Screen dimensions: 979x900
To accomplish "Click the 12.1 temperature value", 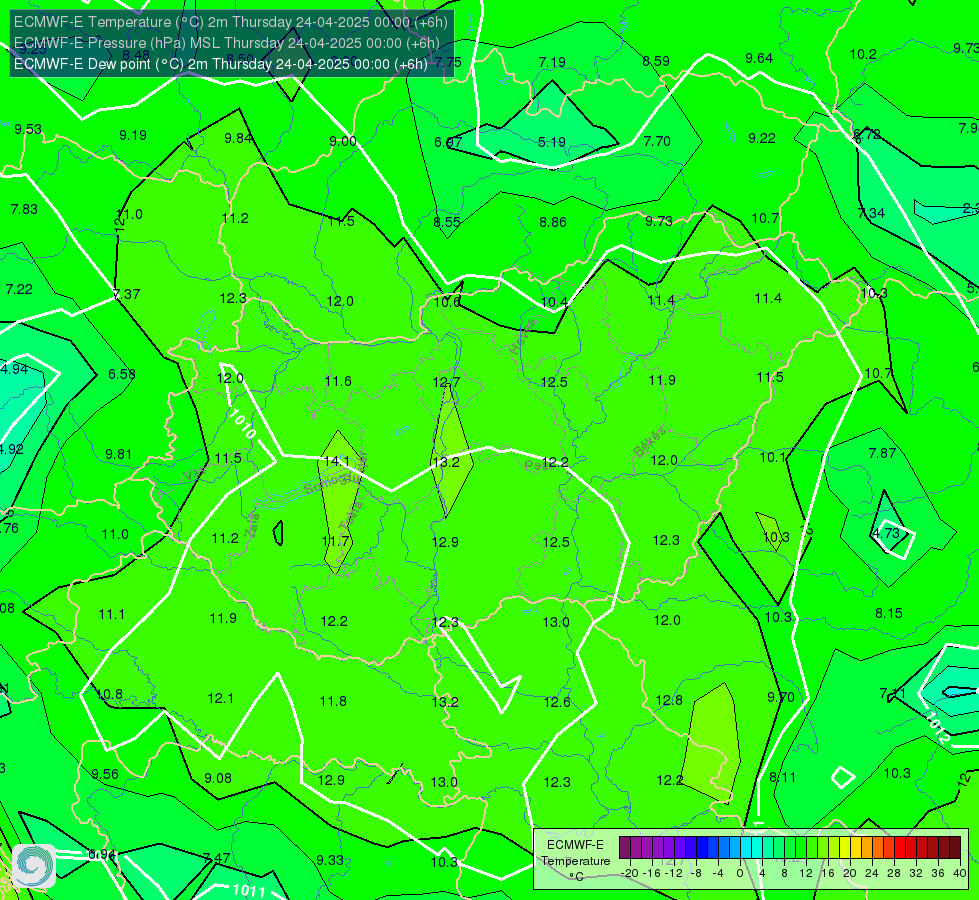I will click(x=220, y=698).
